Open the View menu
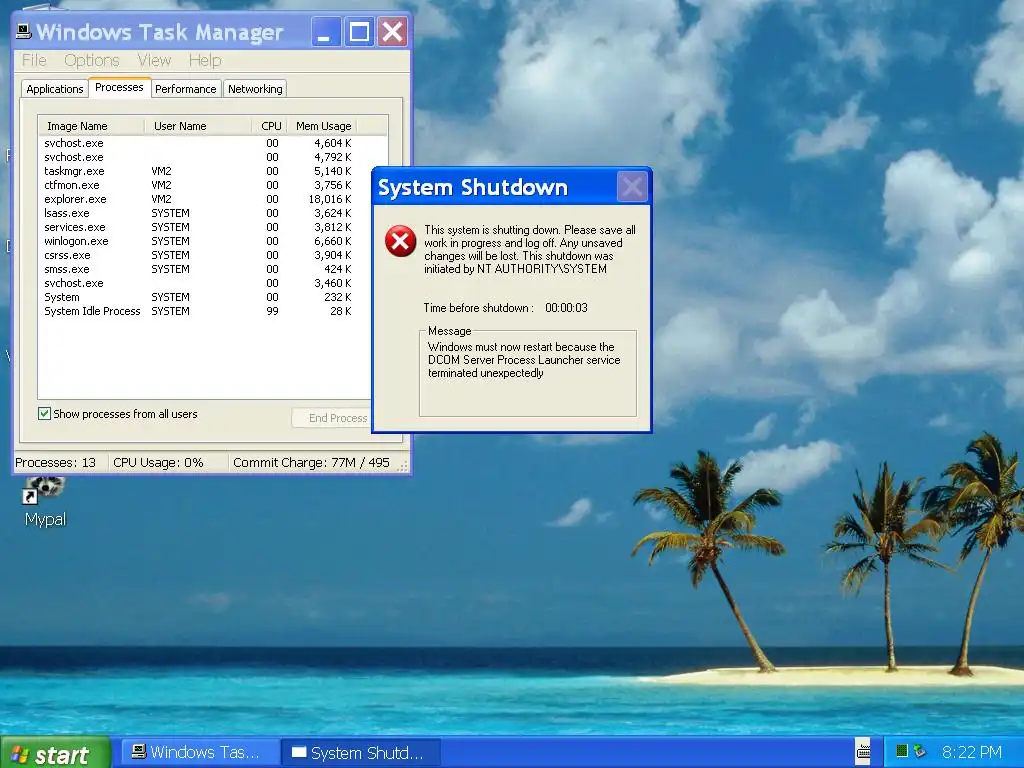Viewport: 1024px width, 768px height. 154,60
